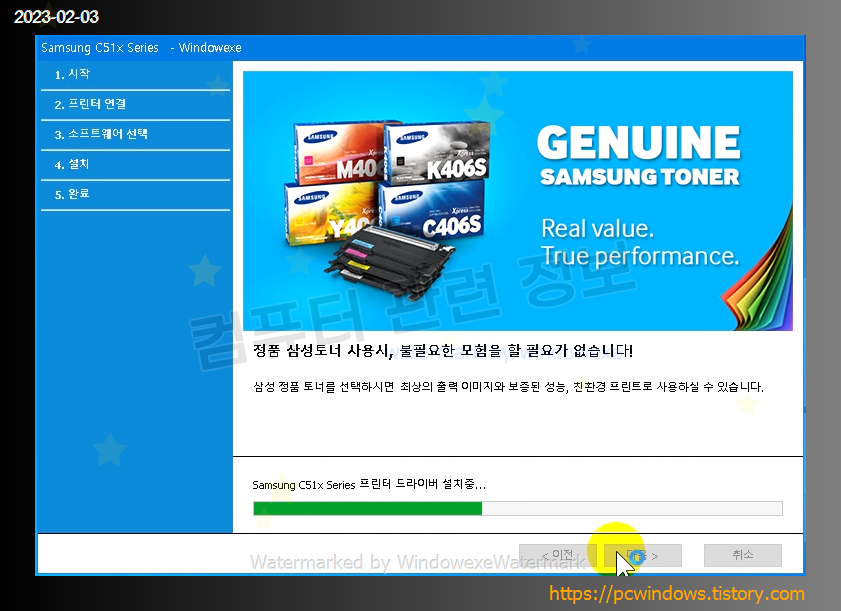
Task: Click the 다음 > (Next) button
Action: pyautogui.click(x=643, y=555)
